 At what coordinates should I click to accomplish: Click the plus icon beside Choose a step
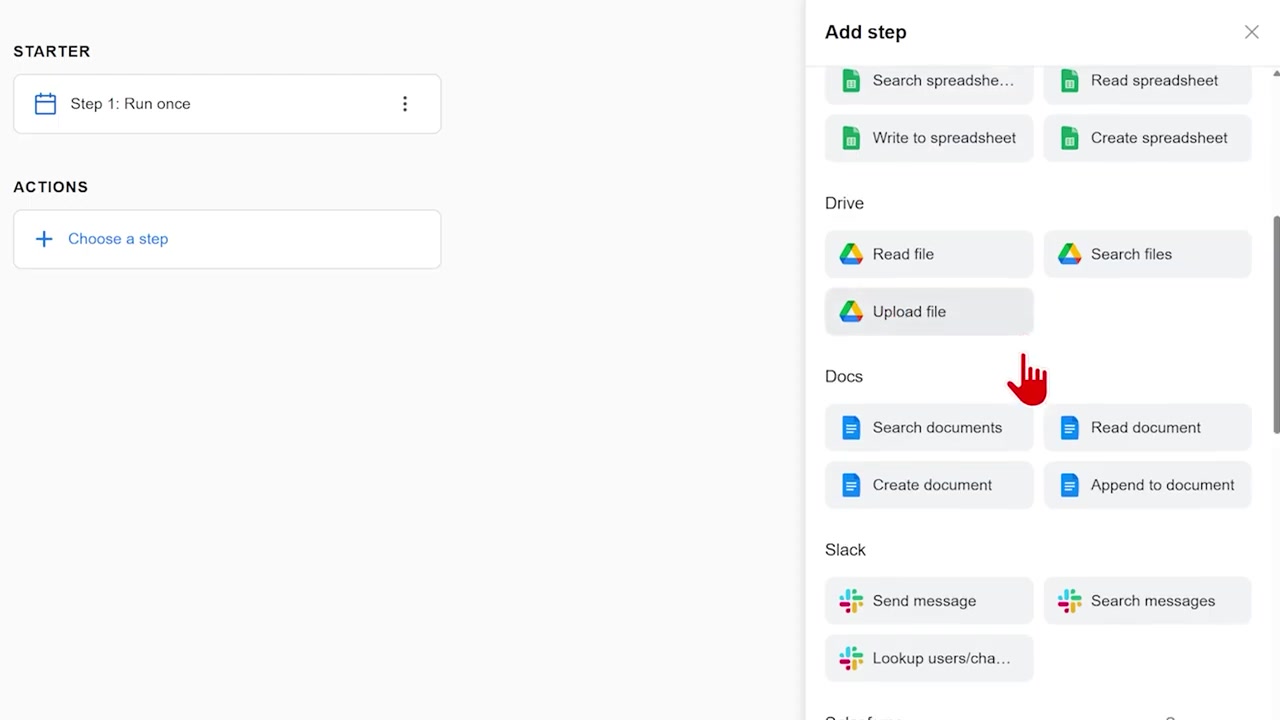point(44,239)
